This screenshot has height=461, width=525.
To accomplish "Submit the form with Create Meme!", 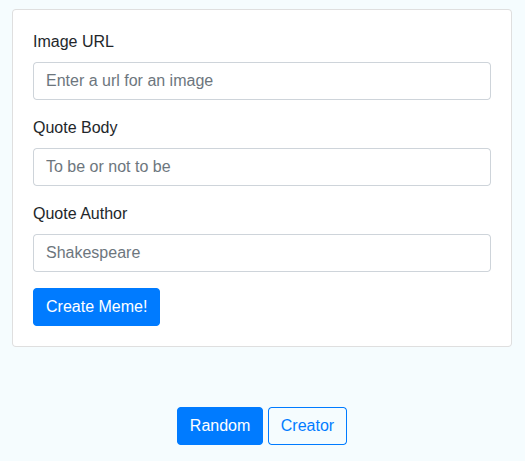I will (96, 307).
